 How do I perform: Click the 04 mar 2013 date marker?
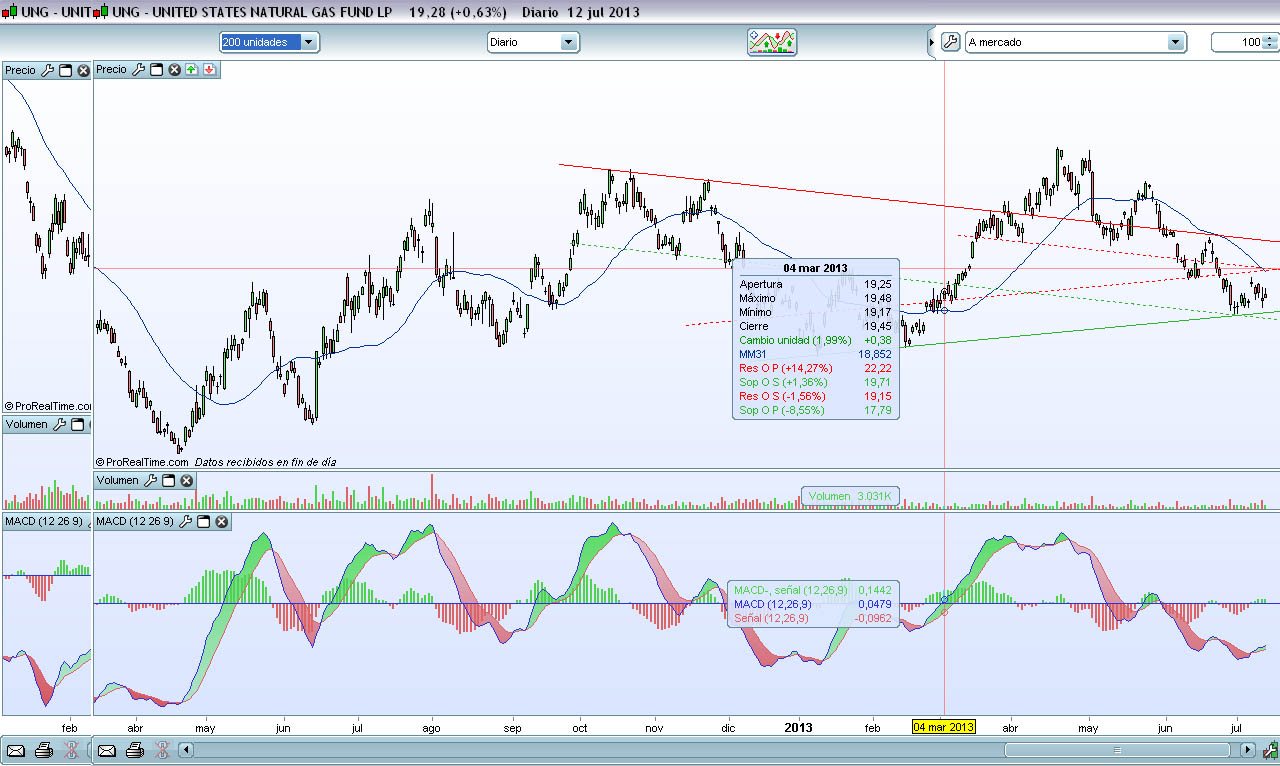[944, 727]
